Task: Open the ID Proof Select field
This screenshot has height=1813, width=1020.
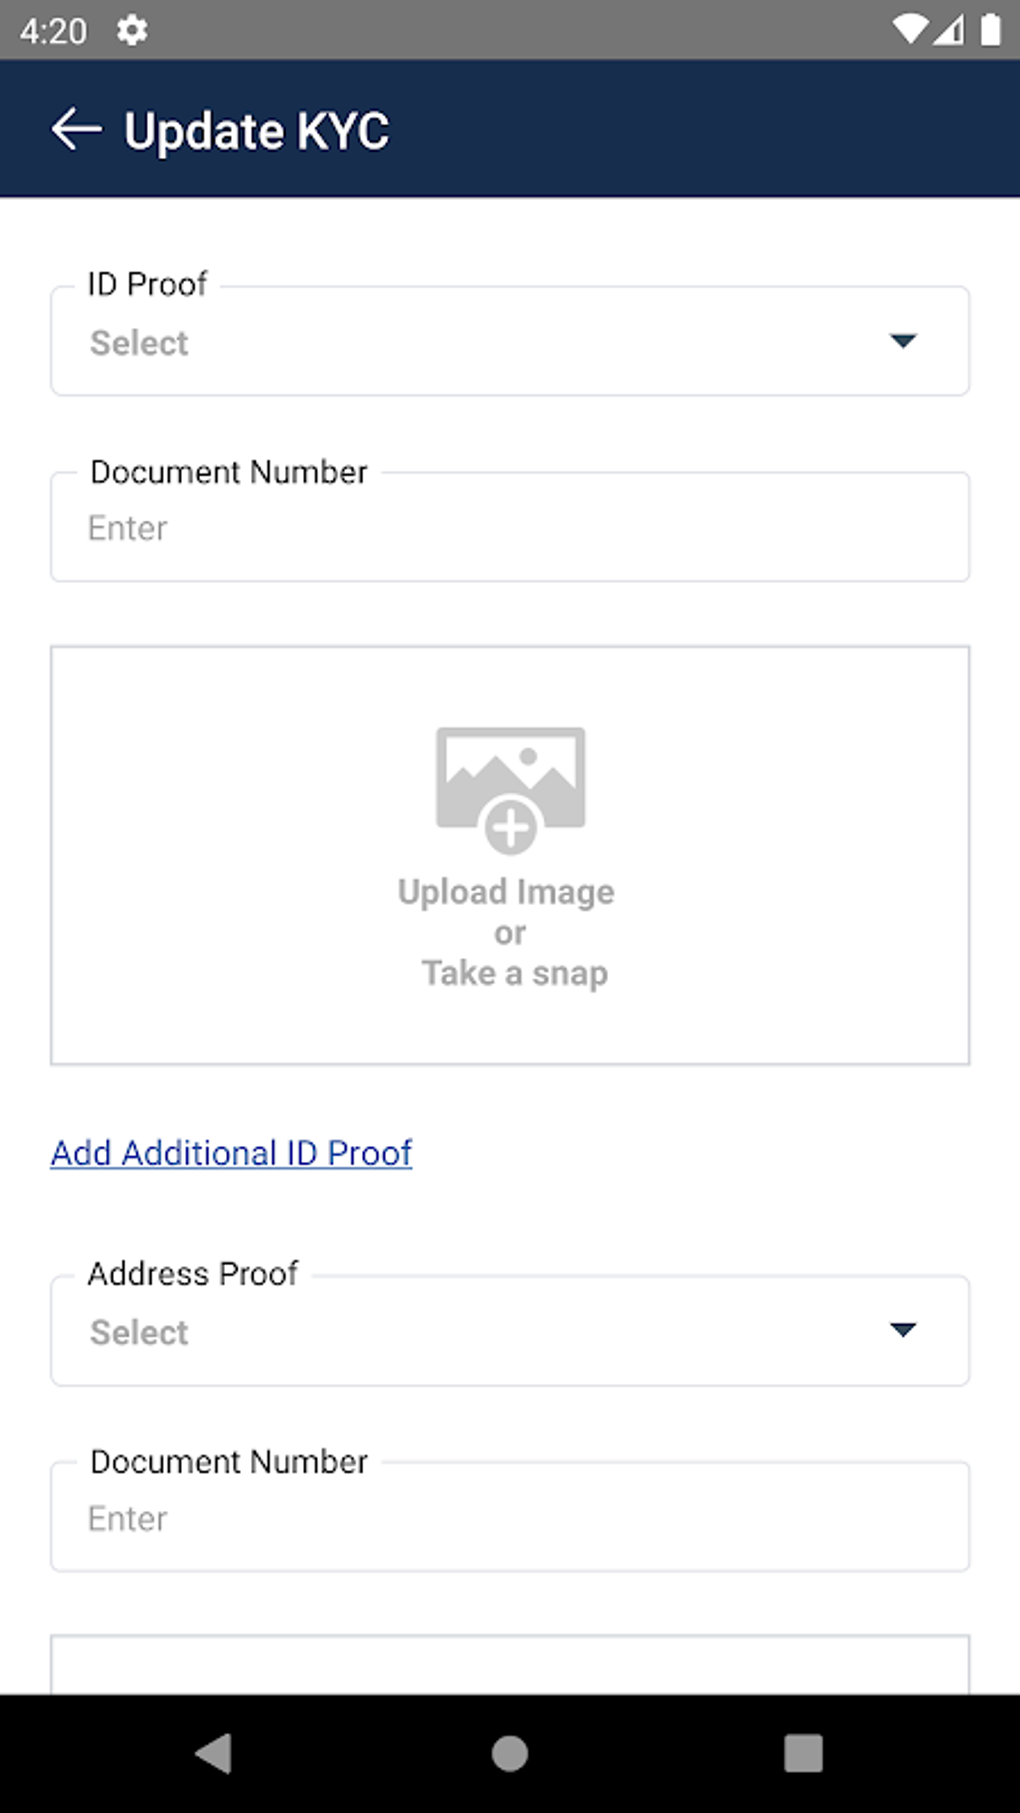Action: pos(480,343)
